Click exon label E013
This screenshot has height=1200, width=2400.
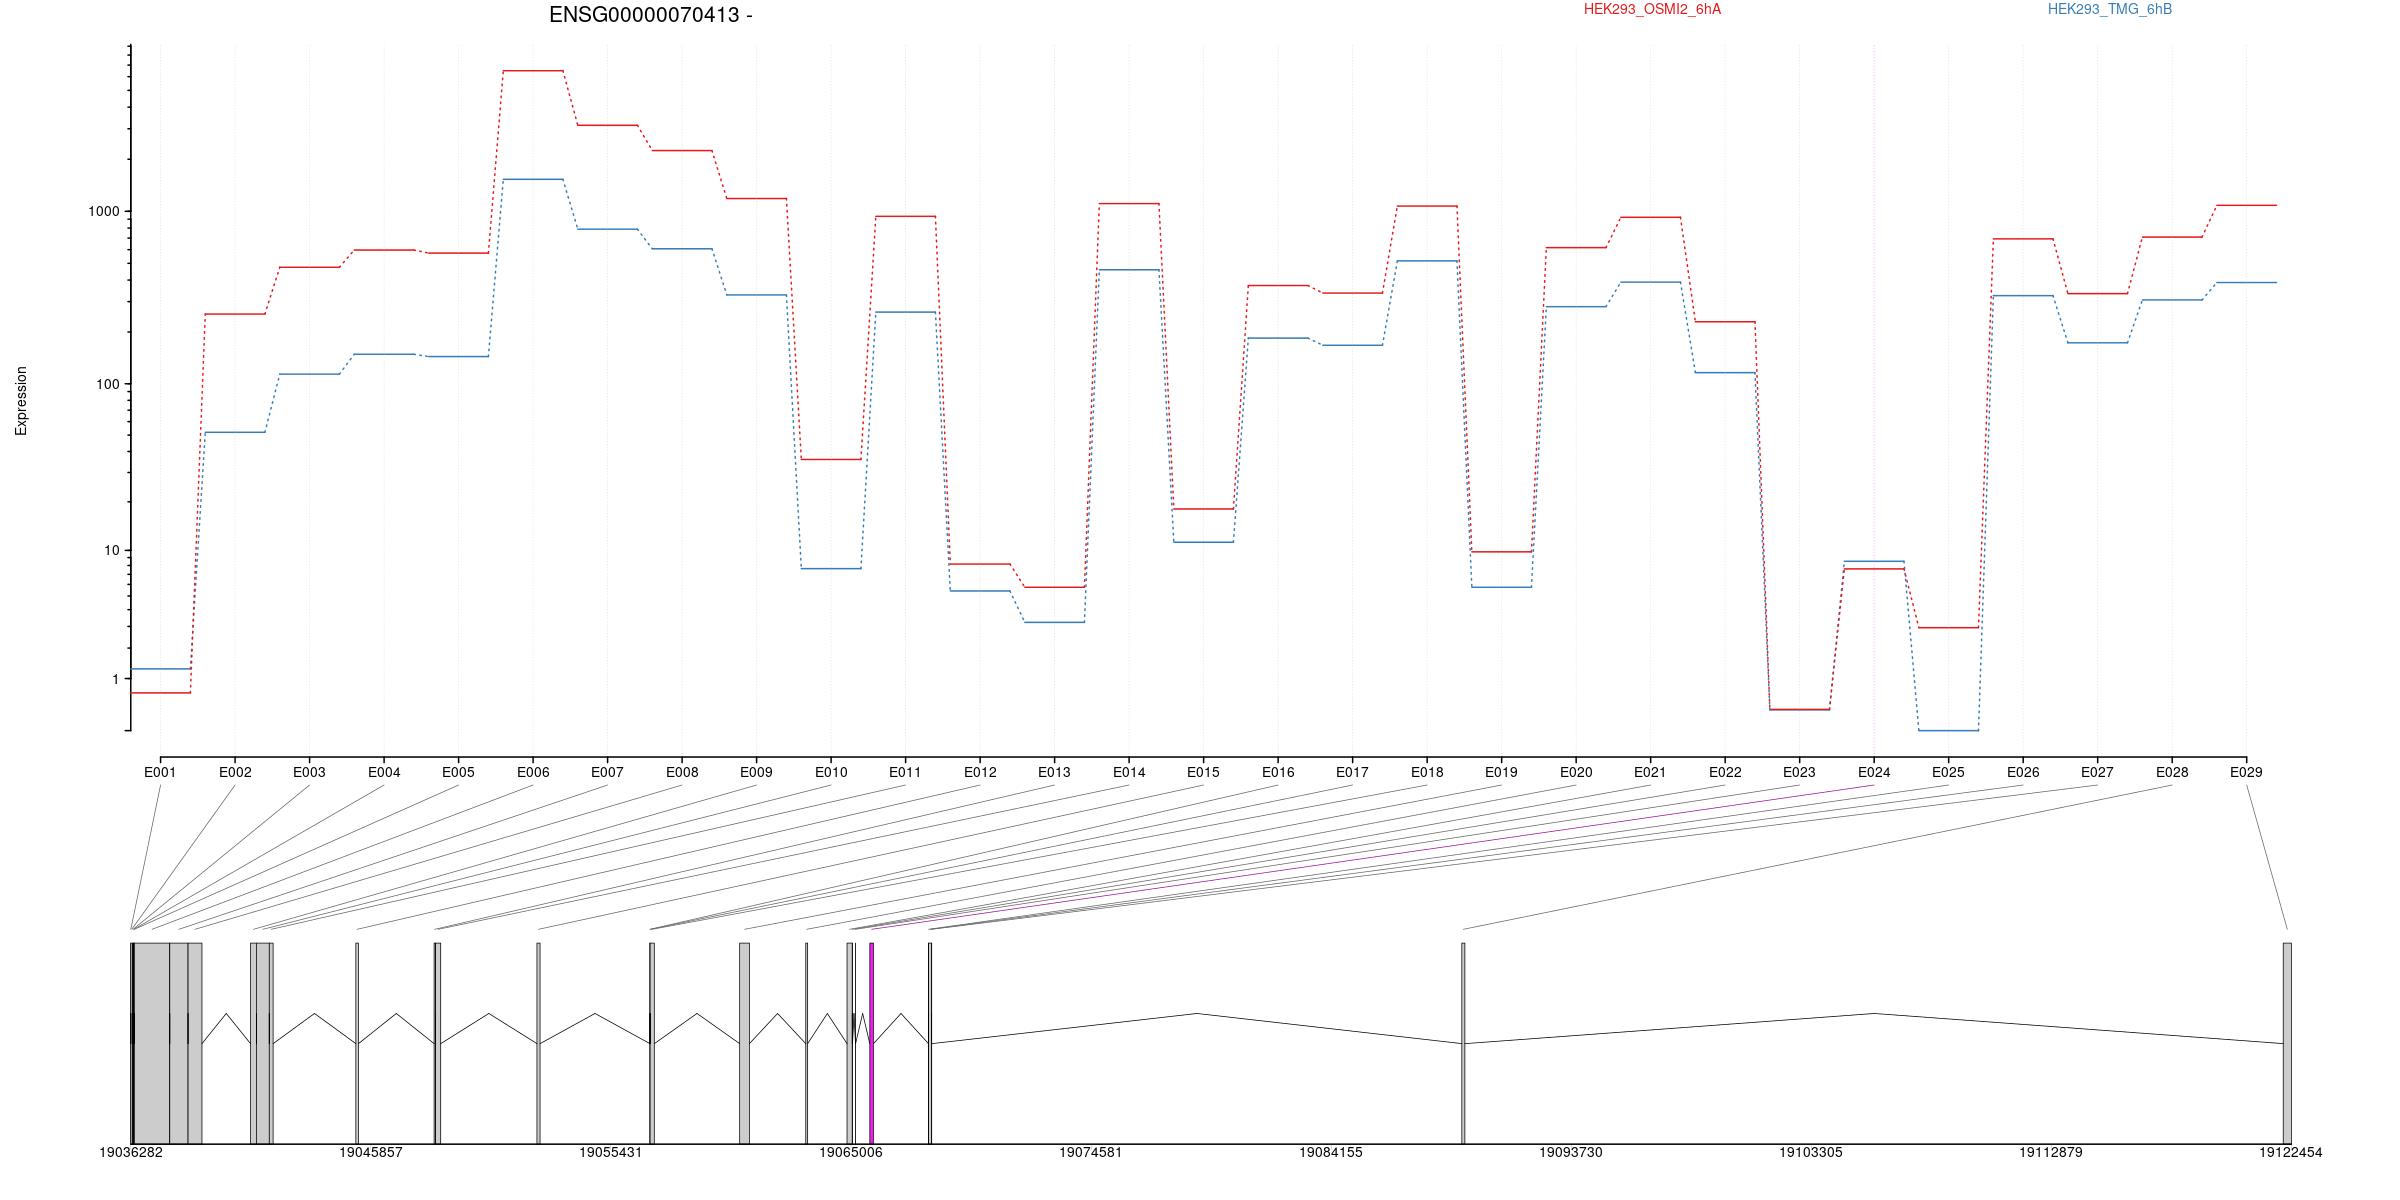tap(1054, 772)
